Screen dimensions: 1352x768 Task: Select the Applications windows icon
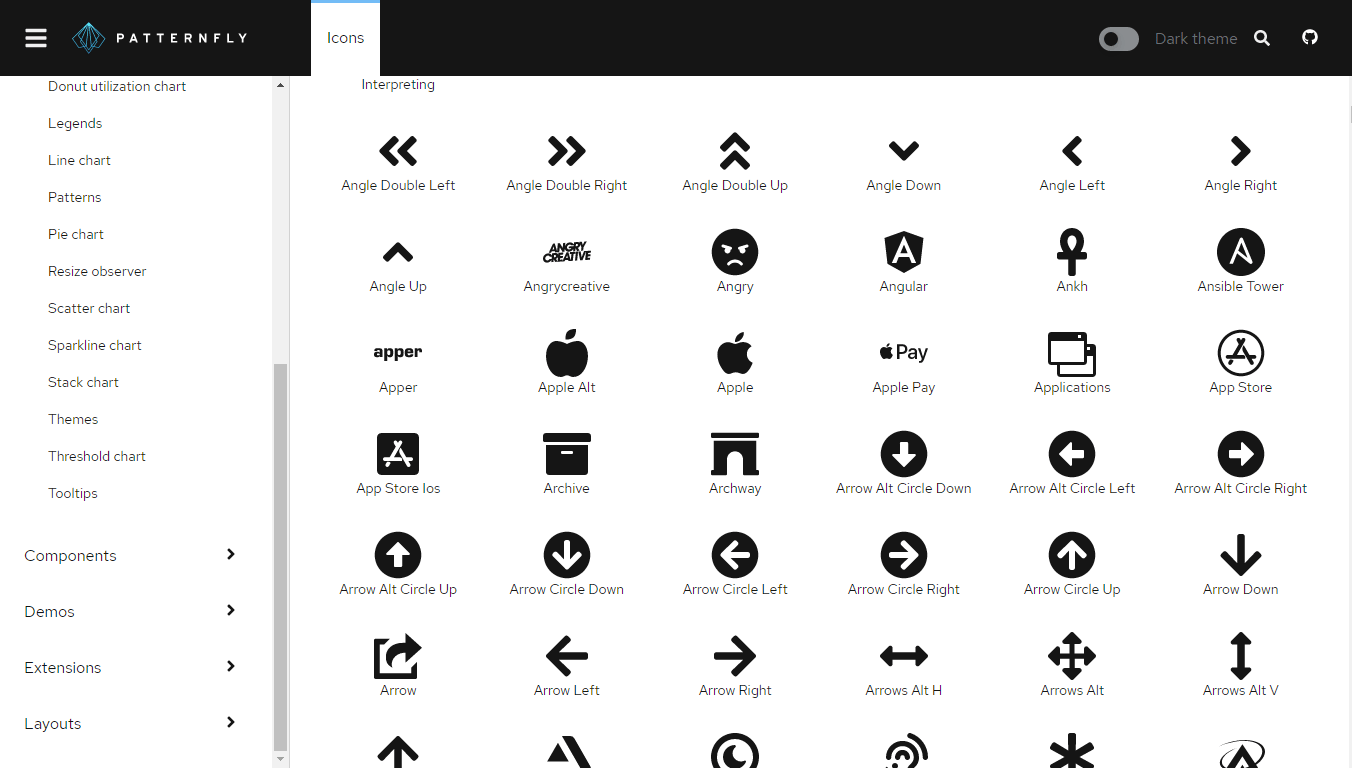[x=1072, y=353]
